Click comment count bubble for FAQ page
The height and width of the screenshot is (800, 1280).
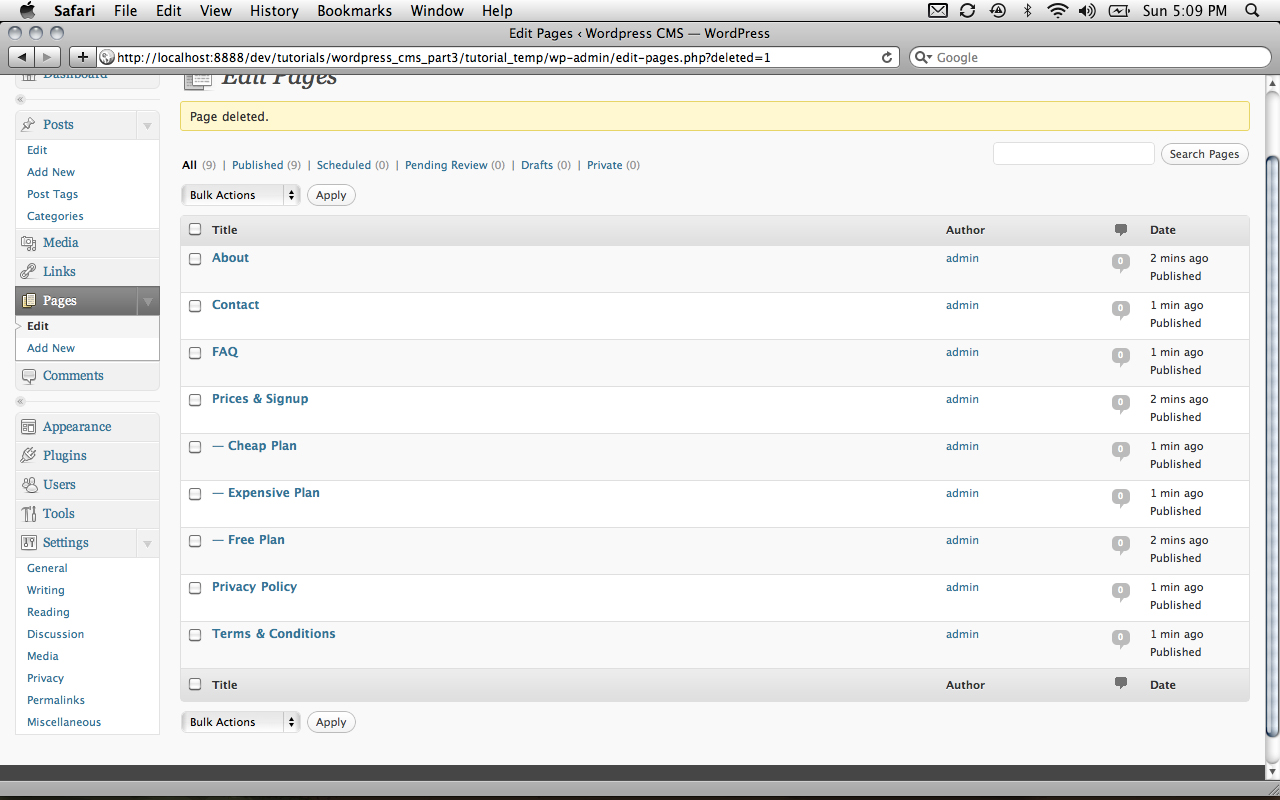pos(1121,357)
